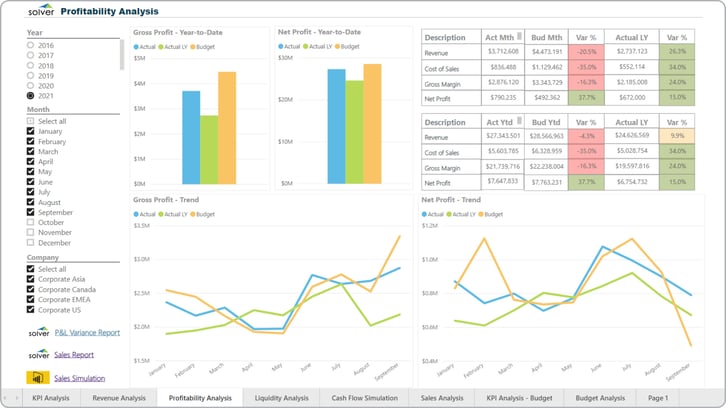The height and width of the screenshot is (408, 726).
Task: Open the Cash Flow Simulation tab
Action: click(364, 398)
